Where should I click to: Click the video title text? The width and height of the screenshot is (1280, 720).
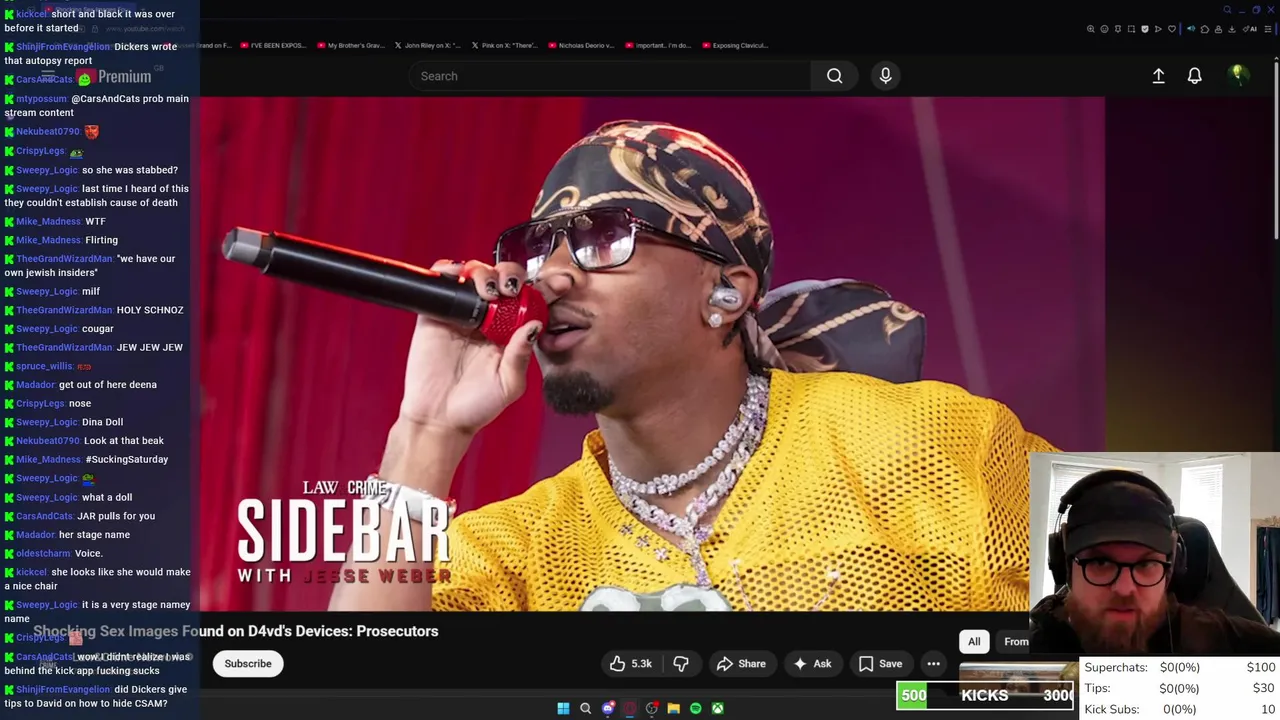236,631
